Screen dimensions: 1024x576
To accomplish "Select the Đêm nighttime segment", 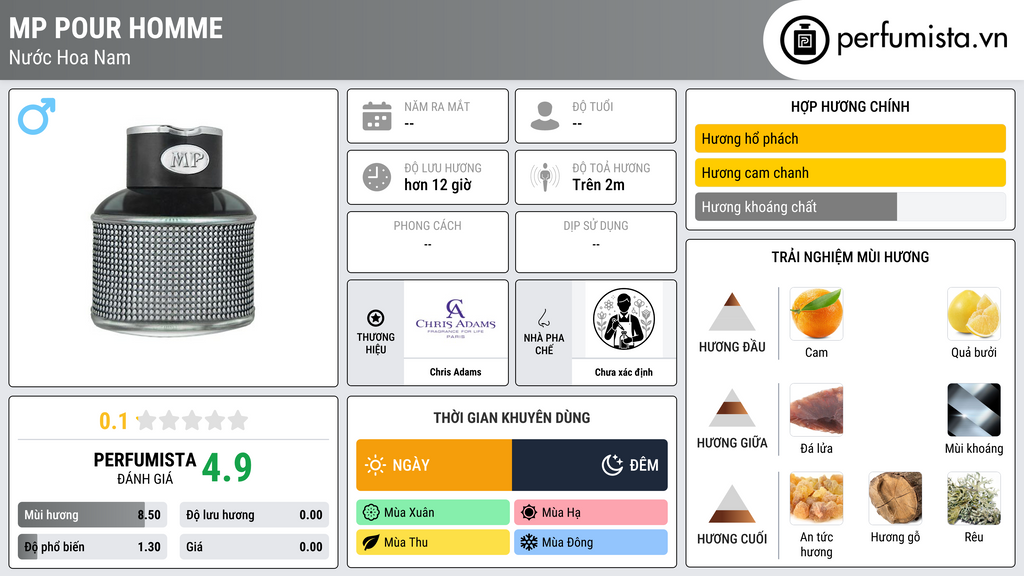I will 590,465.
